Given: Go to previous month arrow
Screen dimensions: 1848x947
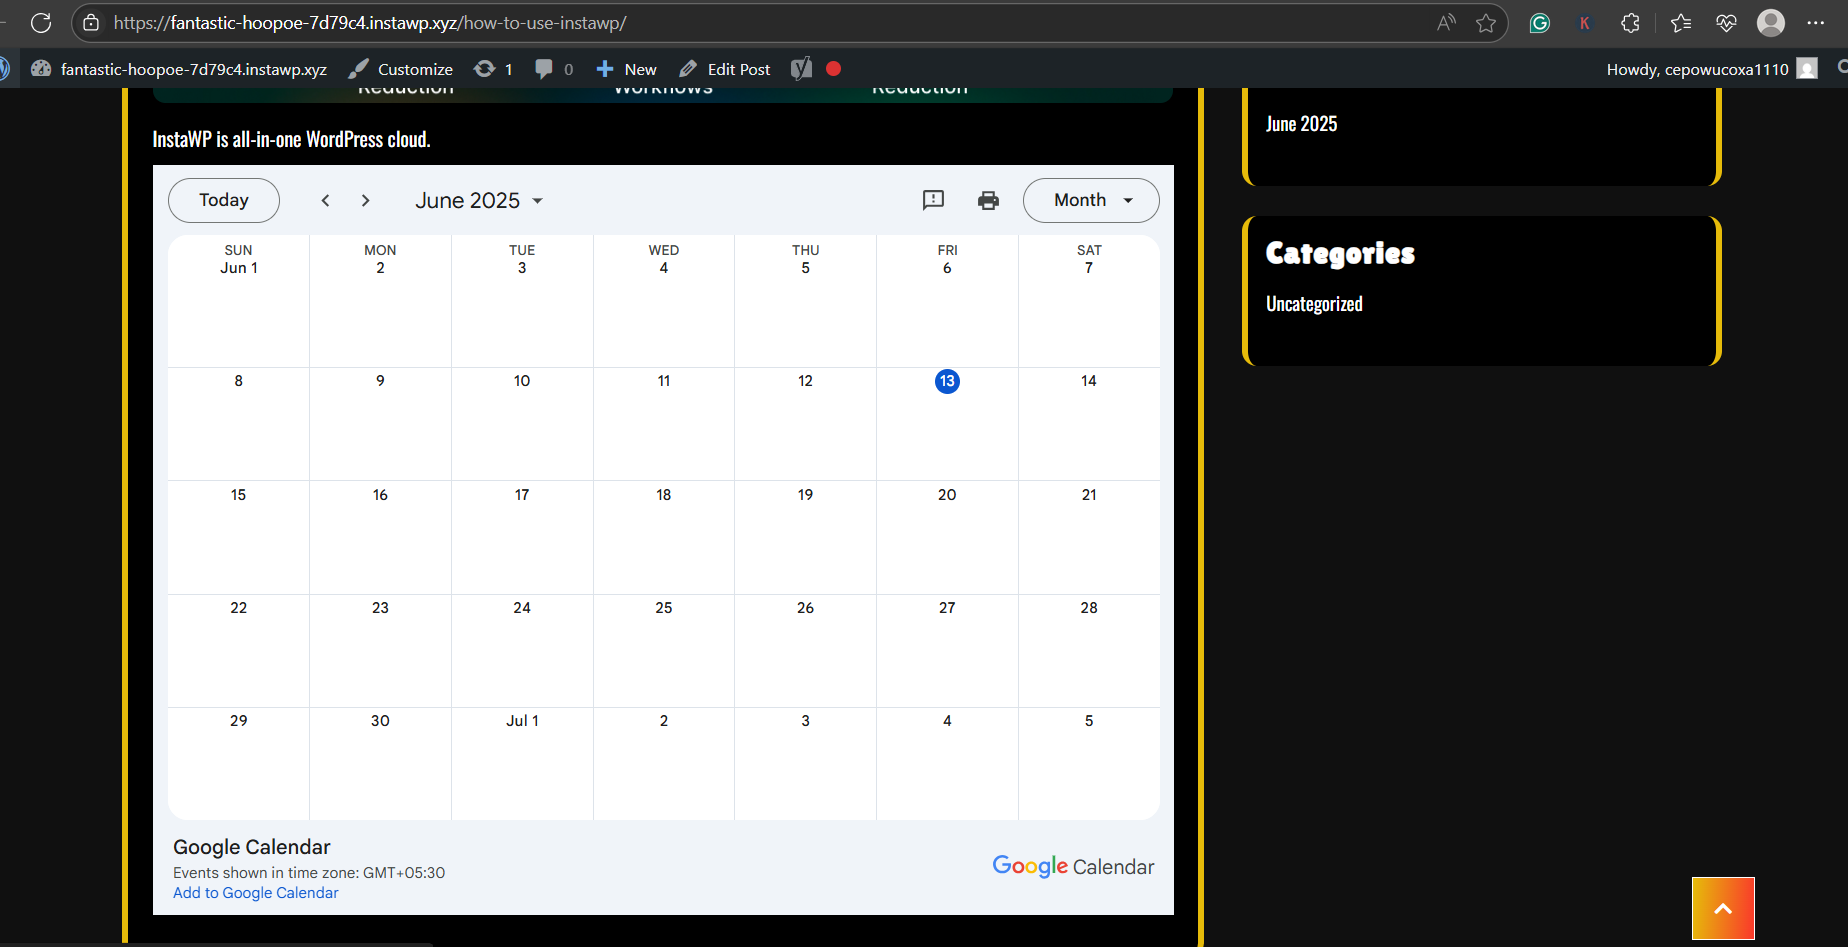Looking at the screenshot, I should click(325, 200).
